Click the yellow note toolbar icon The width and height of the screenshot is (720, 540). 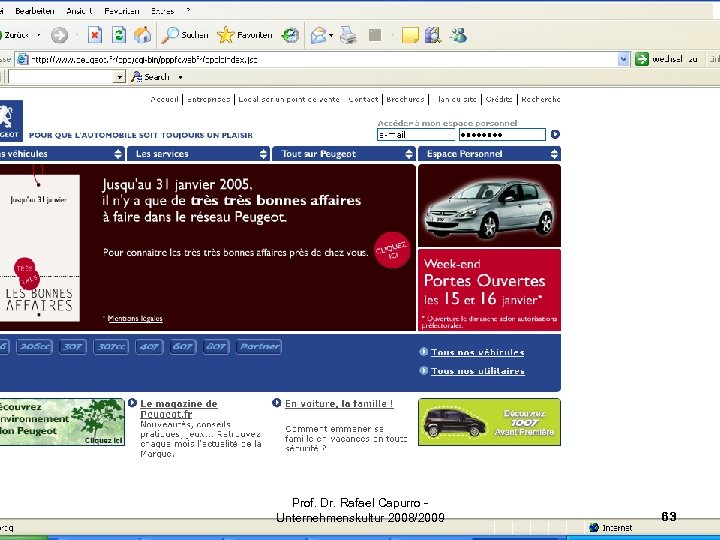pyautogui.click(x=410, y=35)
